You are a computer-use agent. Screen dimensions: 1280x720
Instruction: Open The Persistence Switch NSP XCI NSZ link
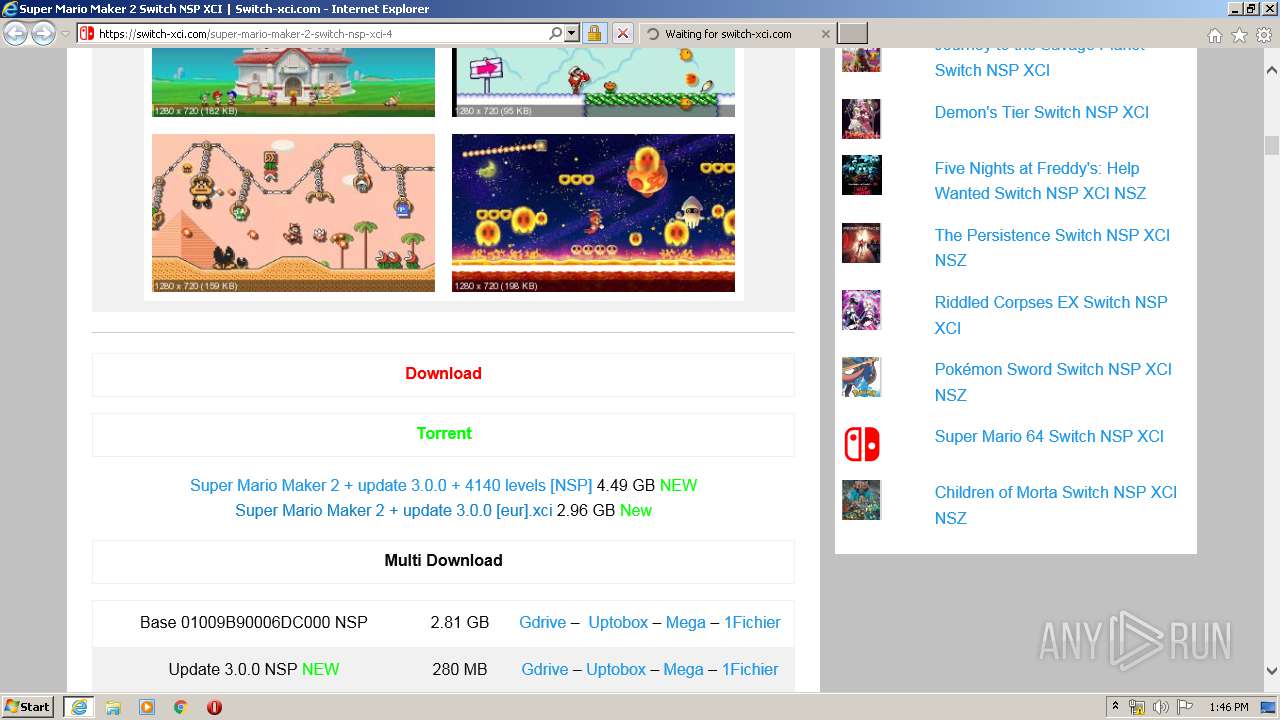[x=1052, y=248]
